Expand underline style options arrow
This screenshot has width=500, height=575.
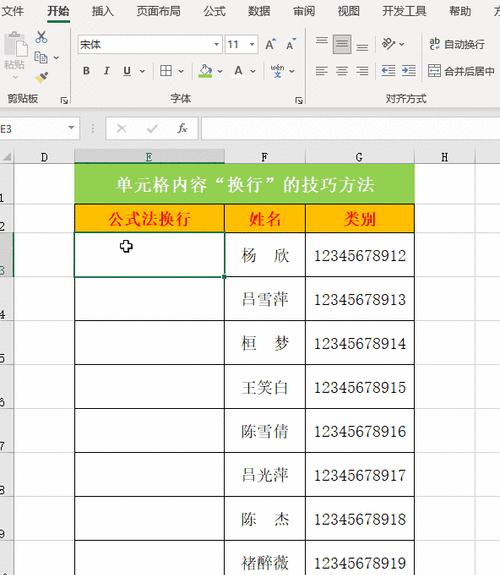[142, 71]
